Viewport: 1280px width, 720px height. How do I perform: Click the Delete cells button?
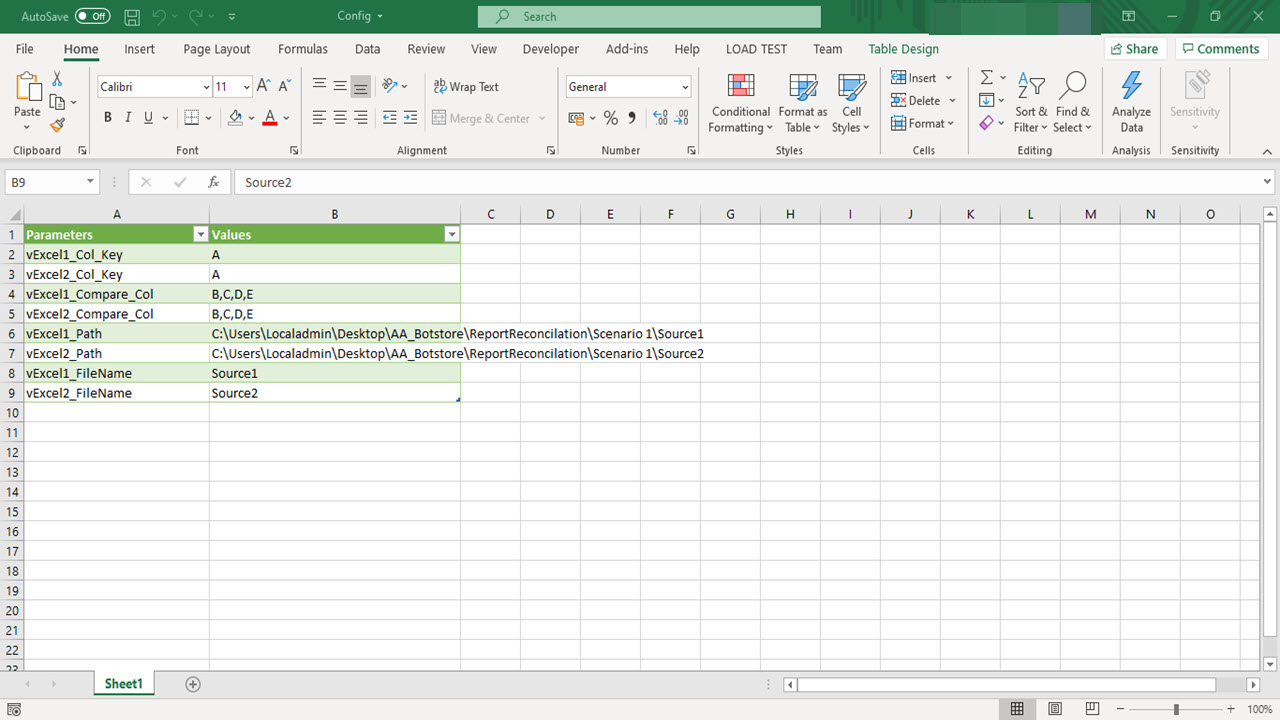[916, 100]
